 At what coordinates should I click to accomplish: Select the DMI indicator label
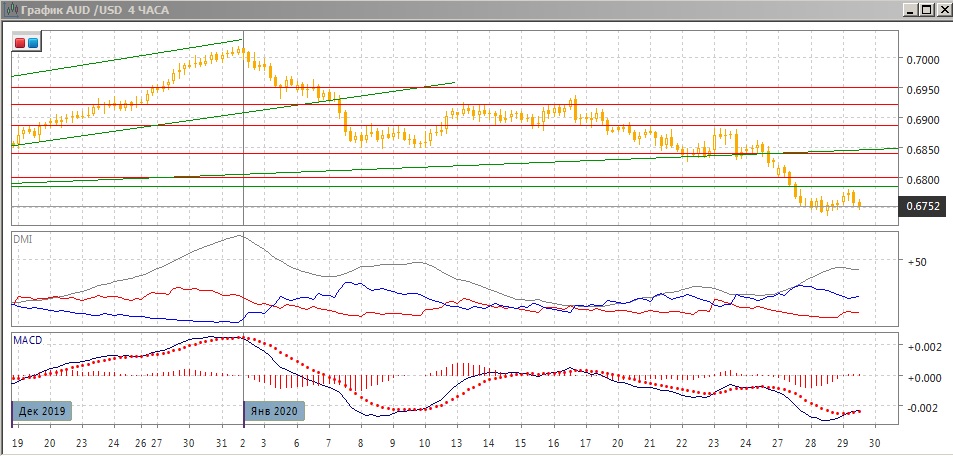point(21,239)
